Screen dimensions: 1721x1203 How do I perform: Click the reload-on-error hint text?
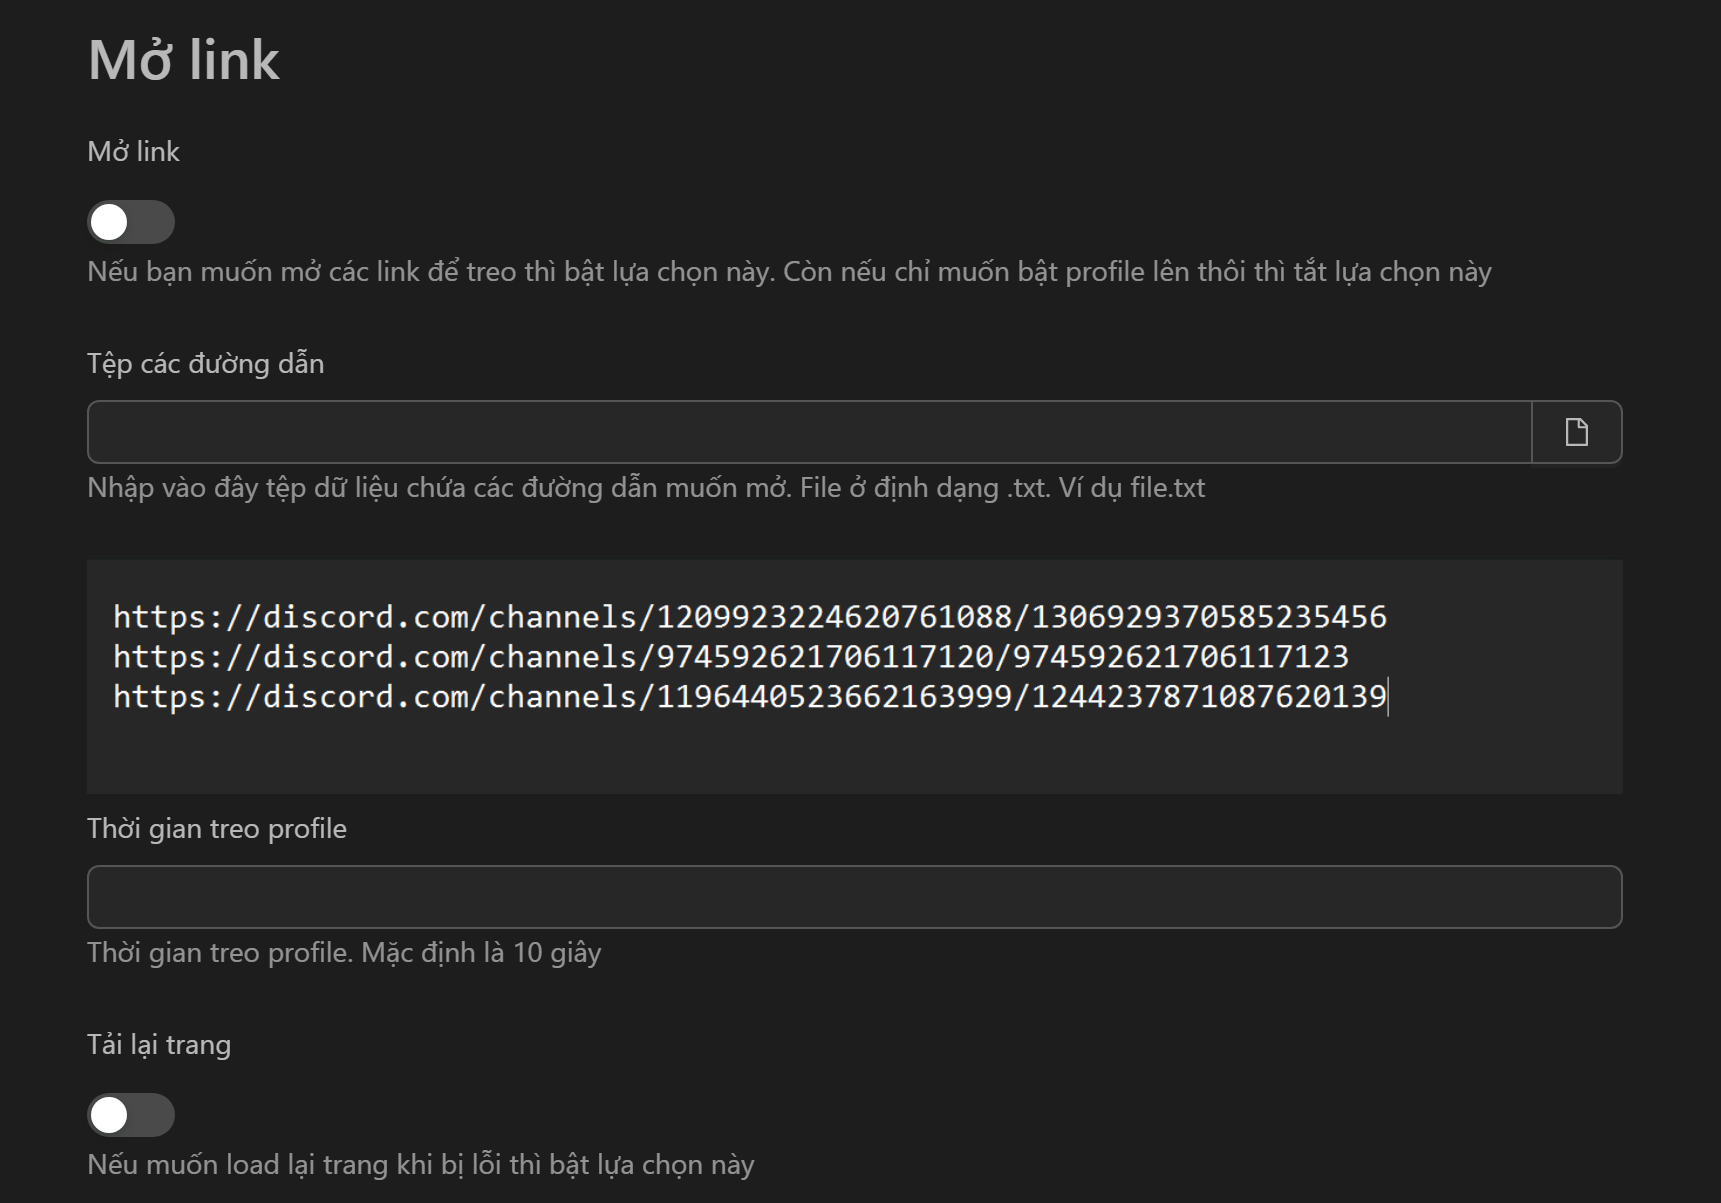point(420,1165)
